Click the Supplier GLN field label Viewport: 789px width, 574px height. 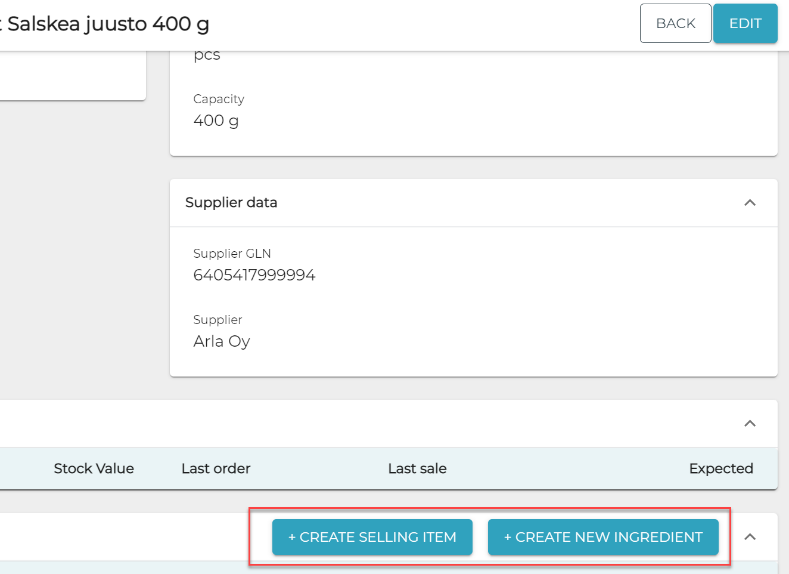tap(232, 254)
